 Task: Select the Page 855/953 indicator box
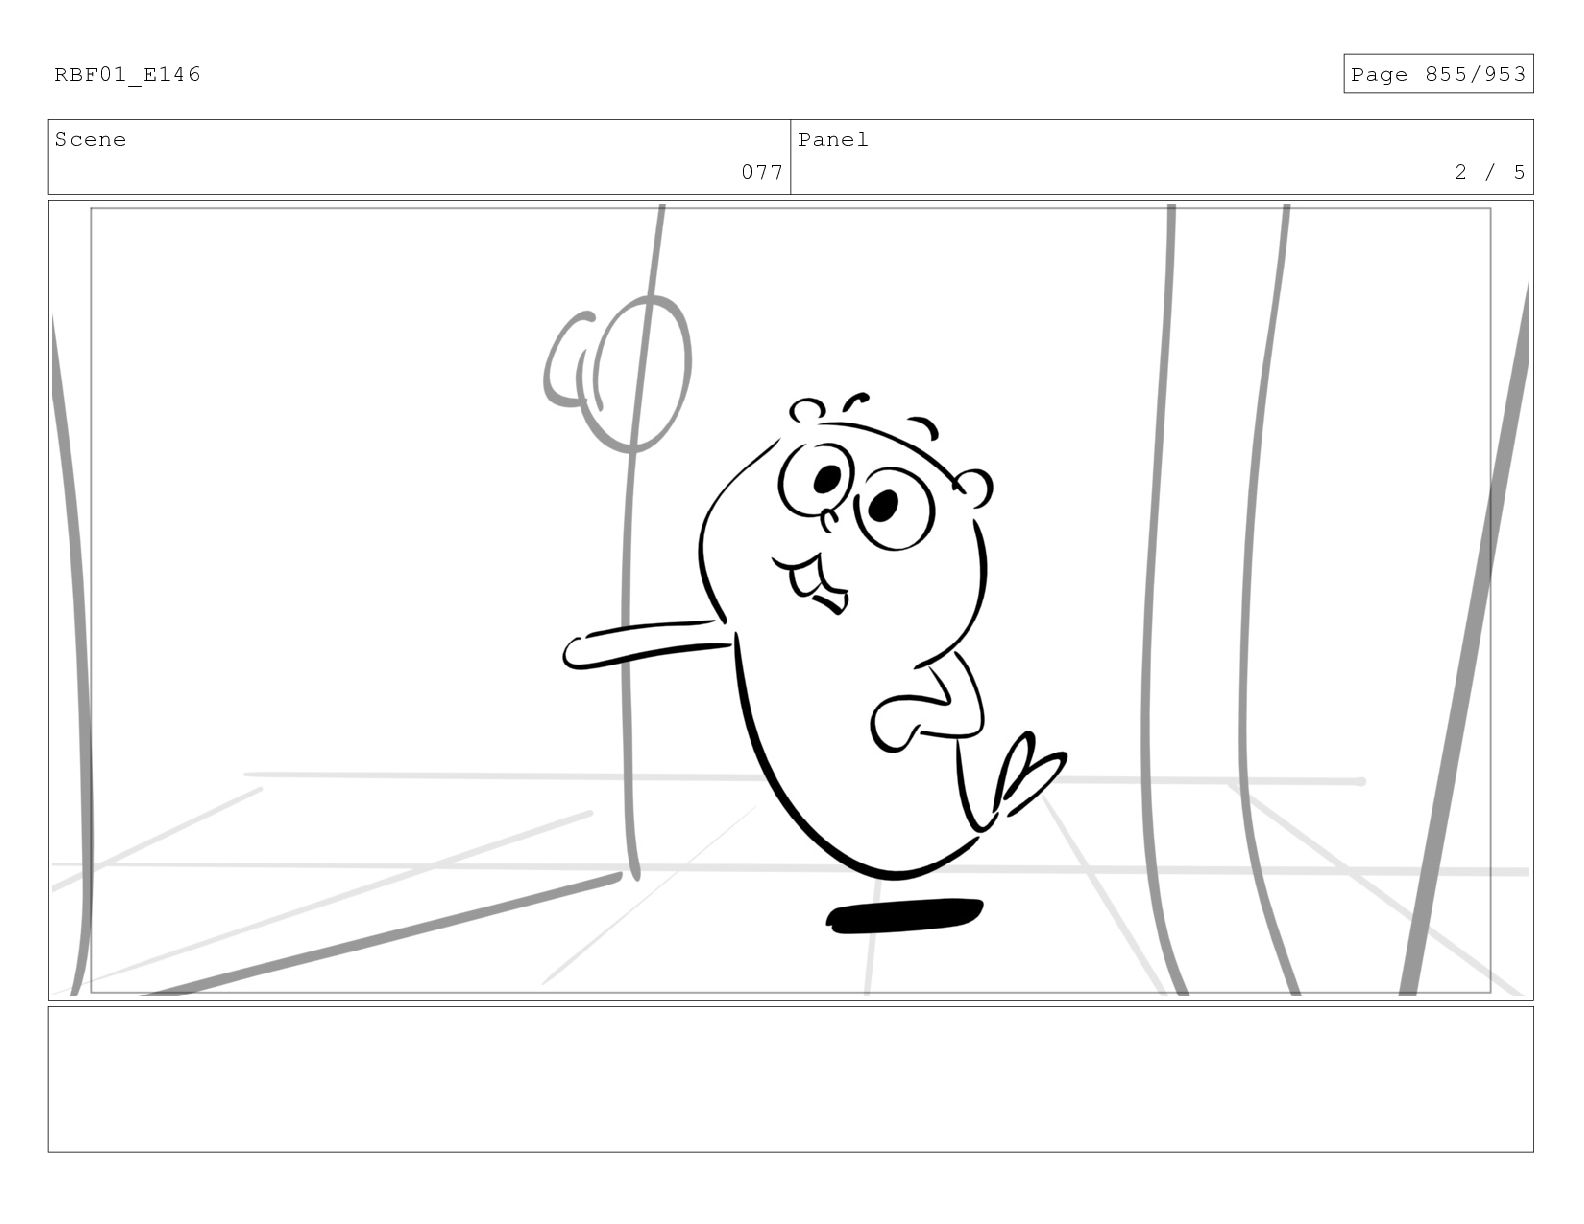point(1438,74)
